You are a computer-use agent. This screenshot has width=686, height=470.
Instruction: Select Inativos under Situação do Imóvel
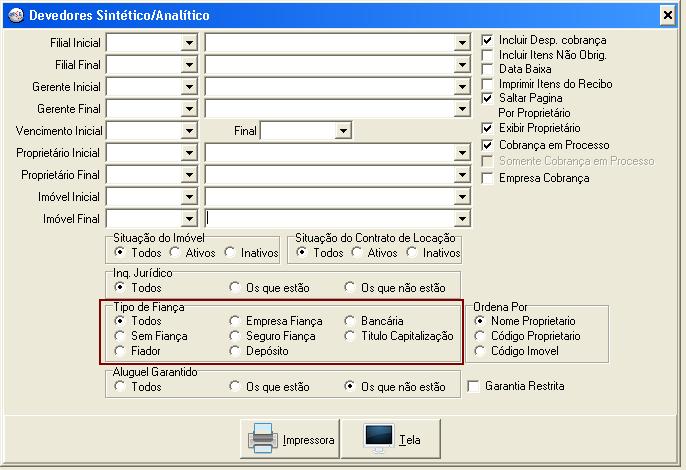coord(230,253)
